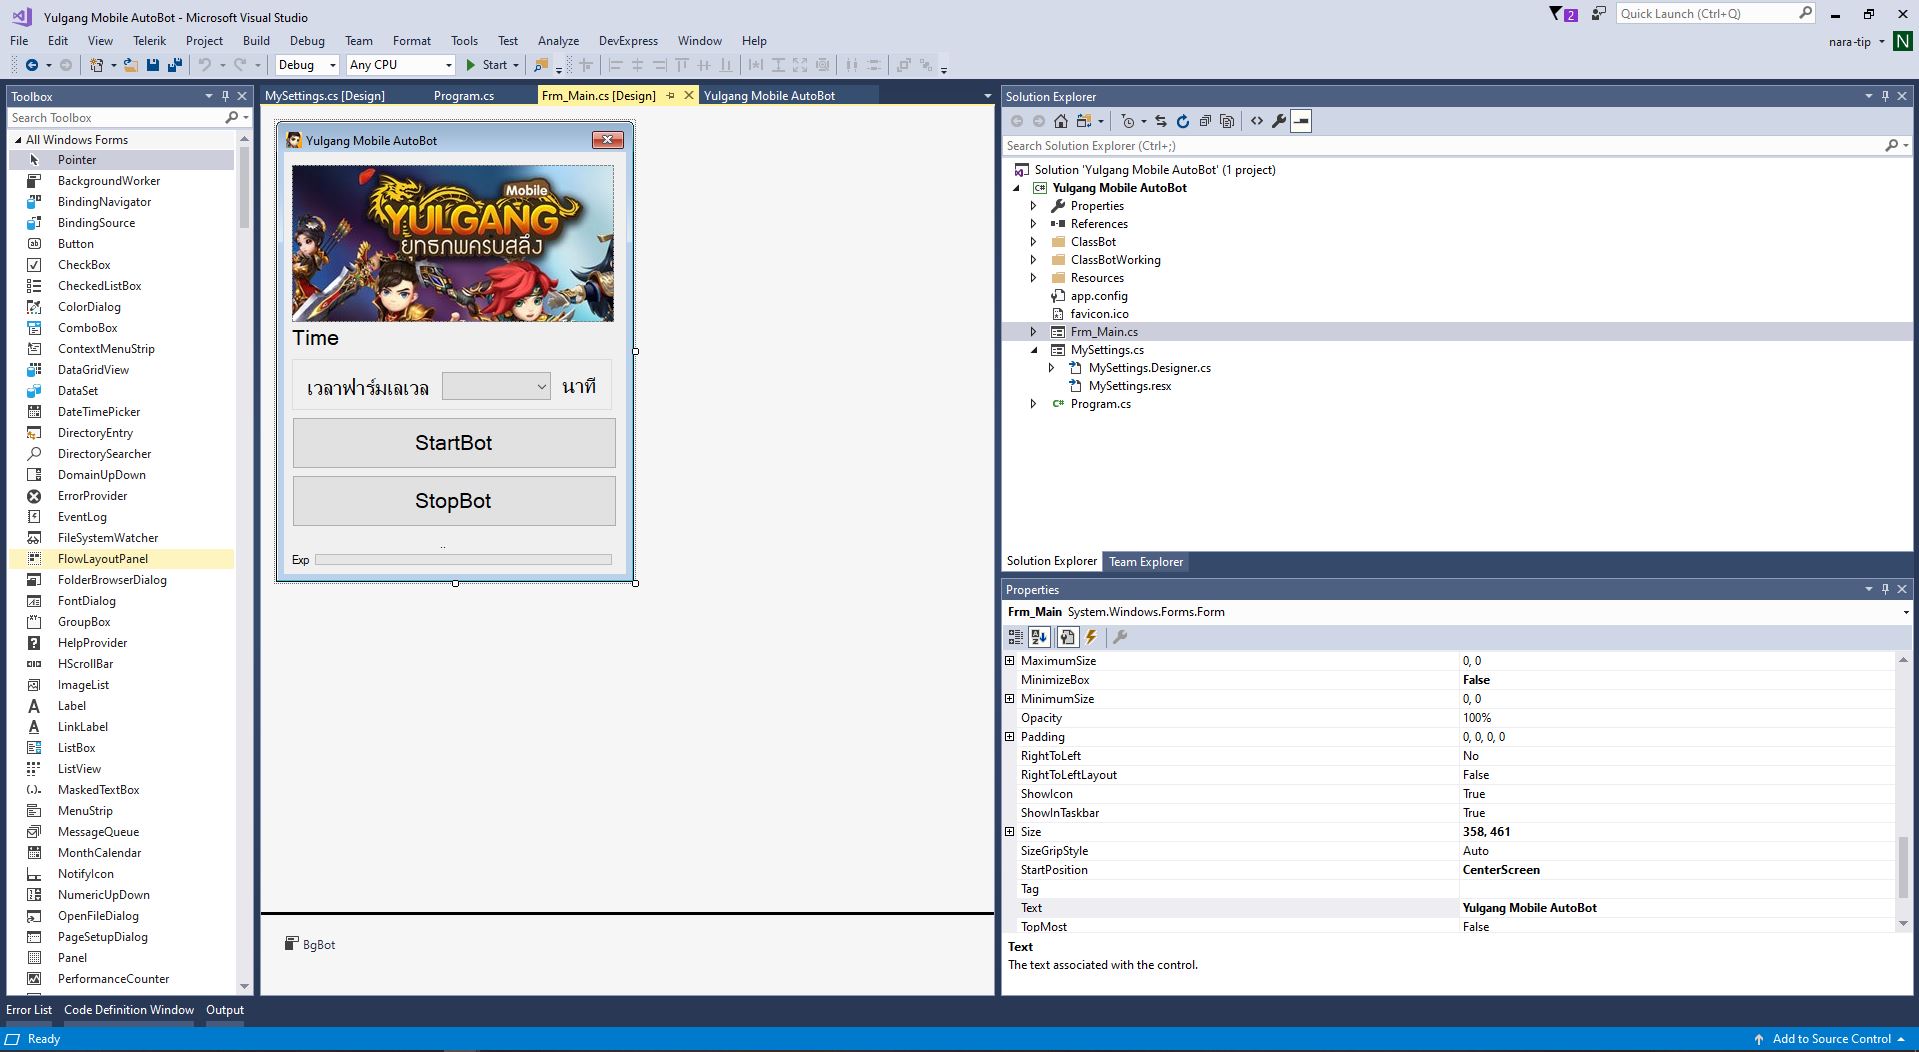Collapse the All Windows Forms toolbox group

pyautogui.click(x=17, y=140)
